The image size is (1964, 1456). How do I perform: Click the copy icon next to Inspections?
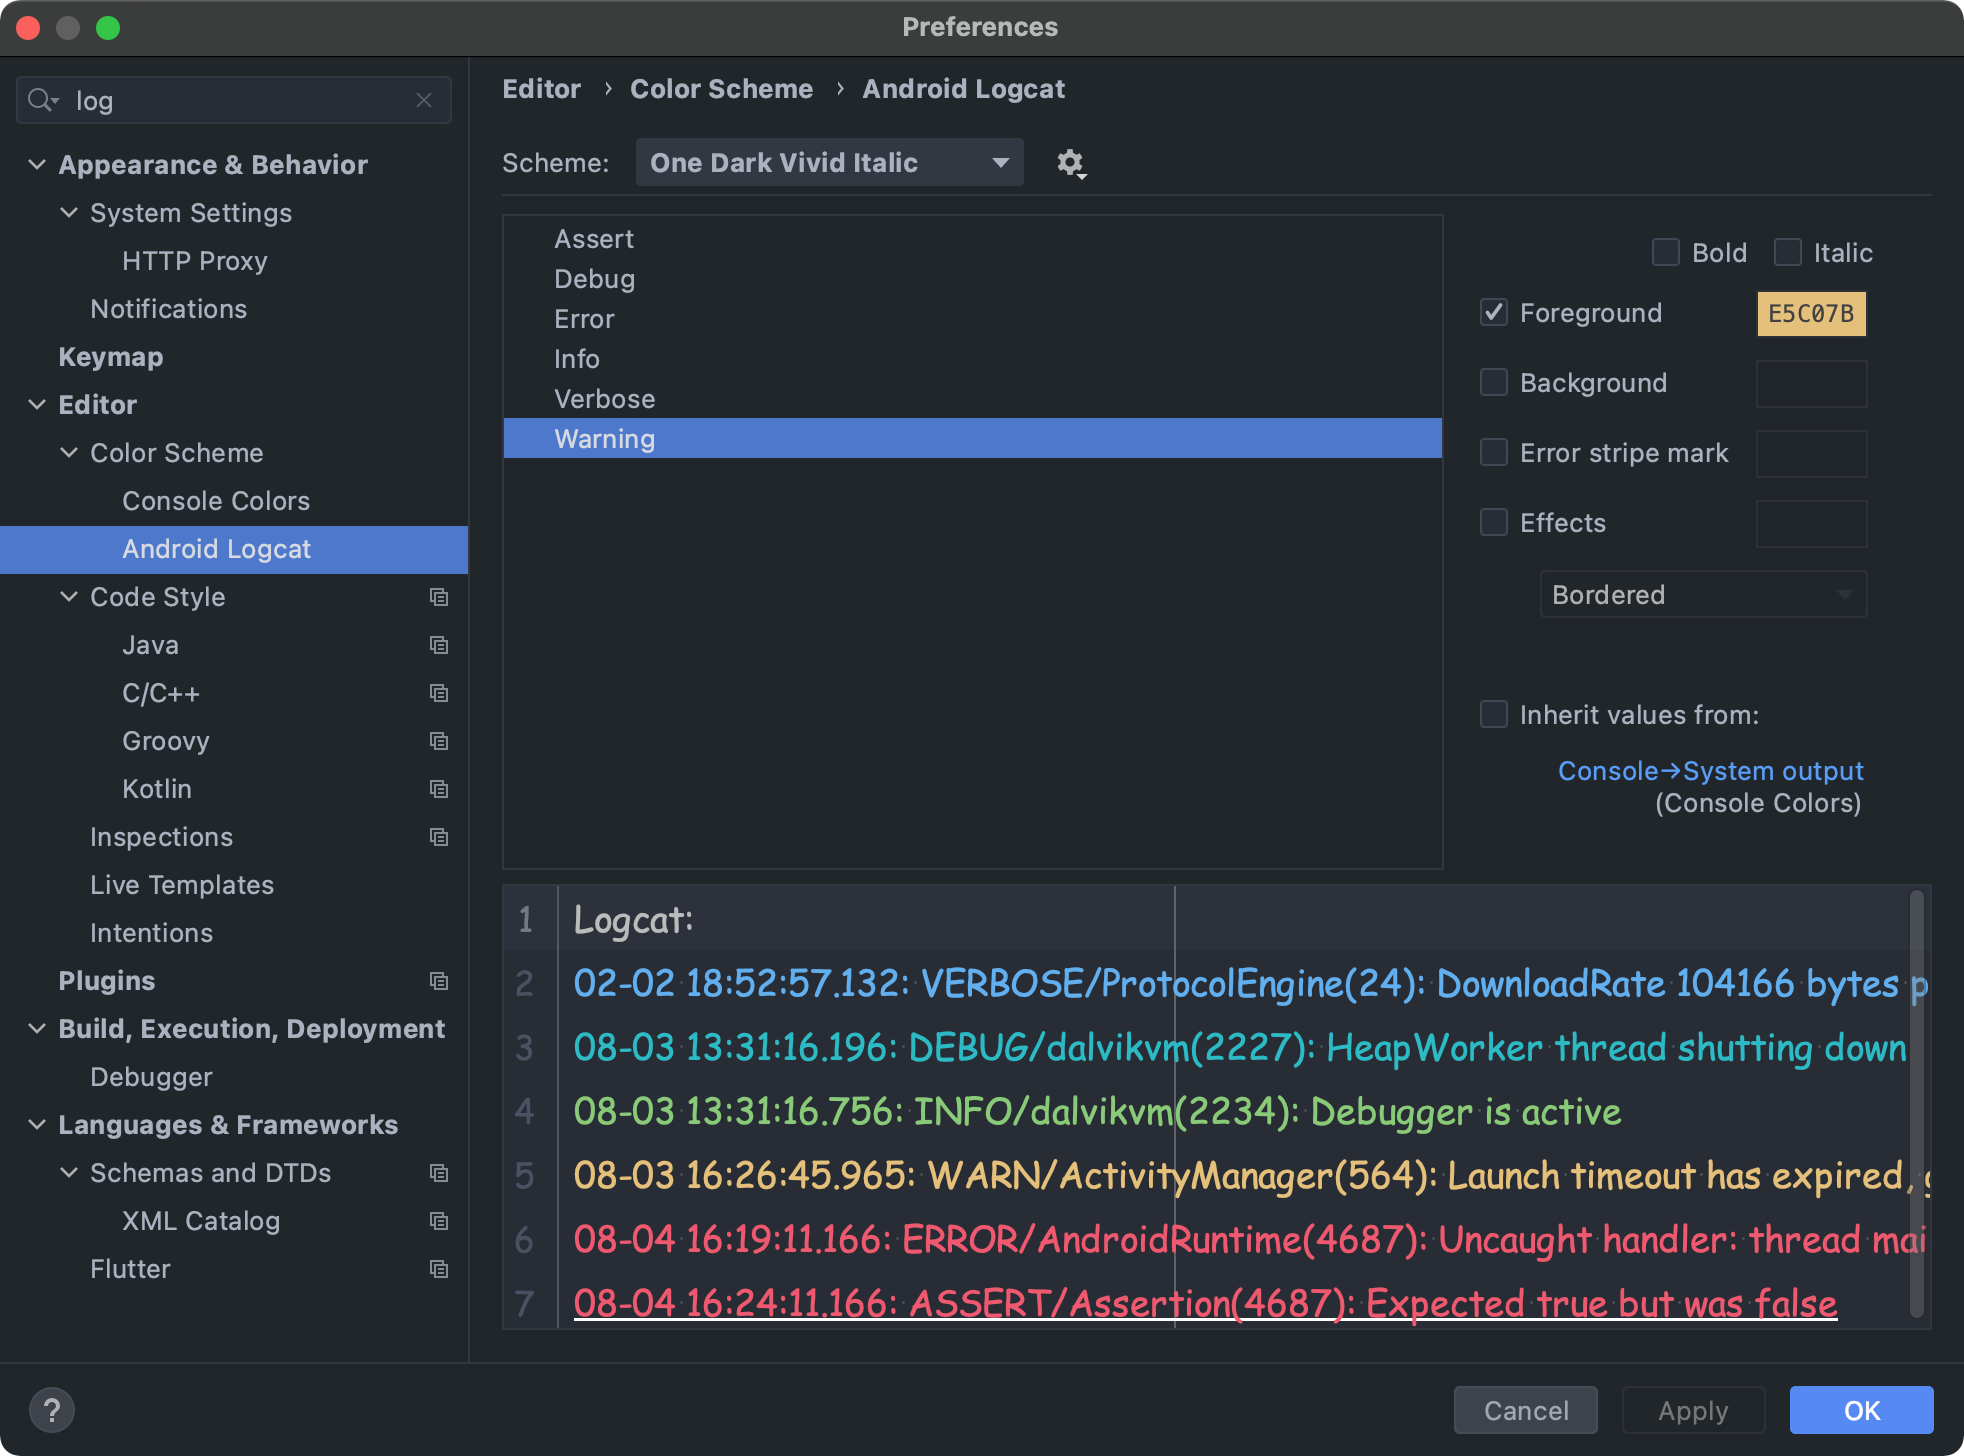click(438, 837)
